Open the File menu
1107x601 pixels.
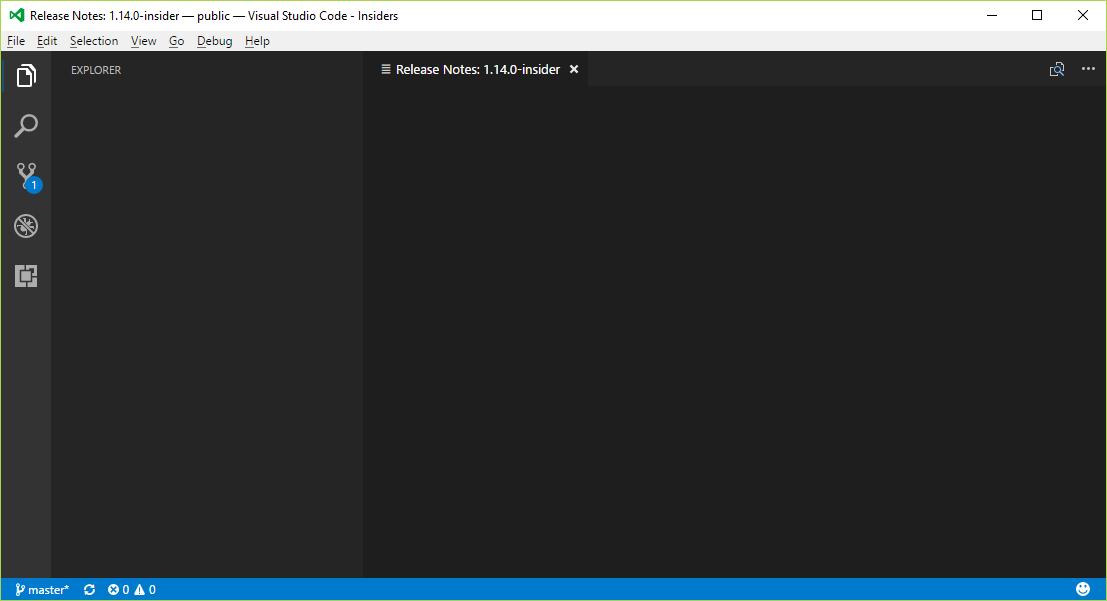coord(16,40)
